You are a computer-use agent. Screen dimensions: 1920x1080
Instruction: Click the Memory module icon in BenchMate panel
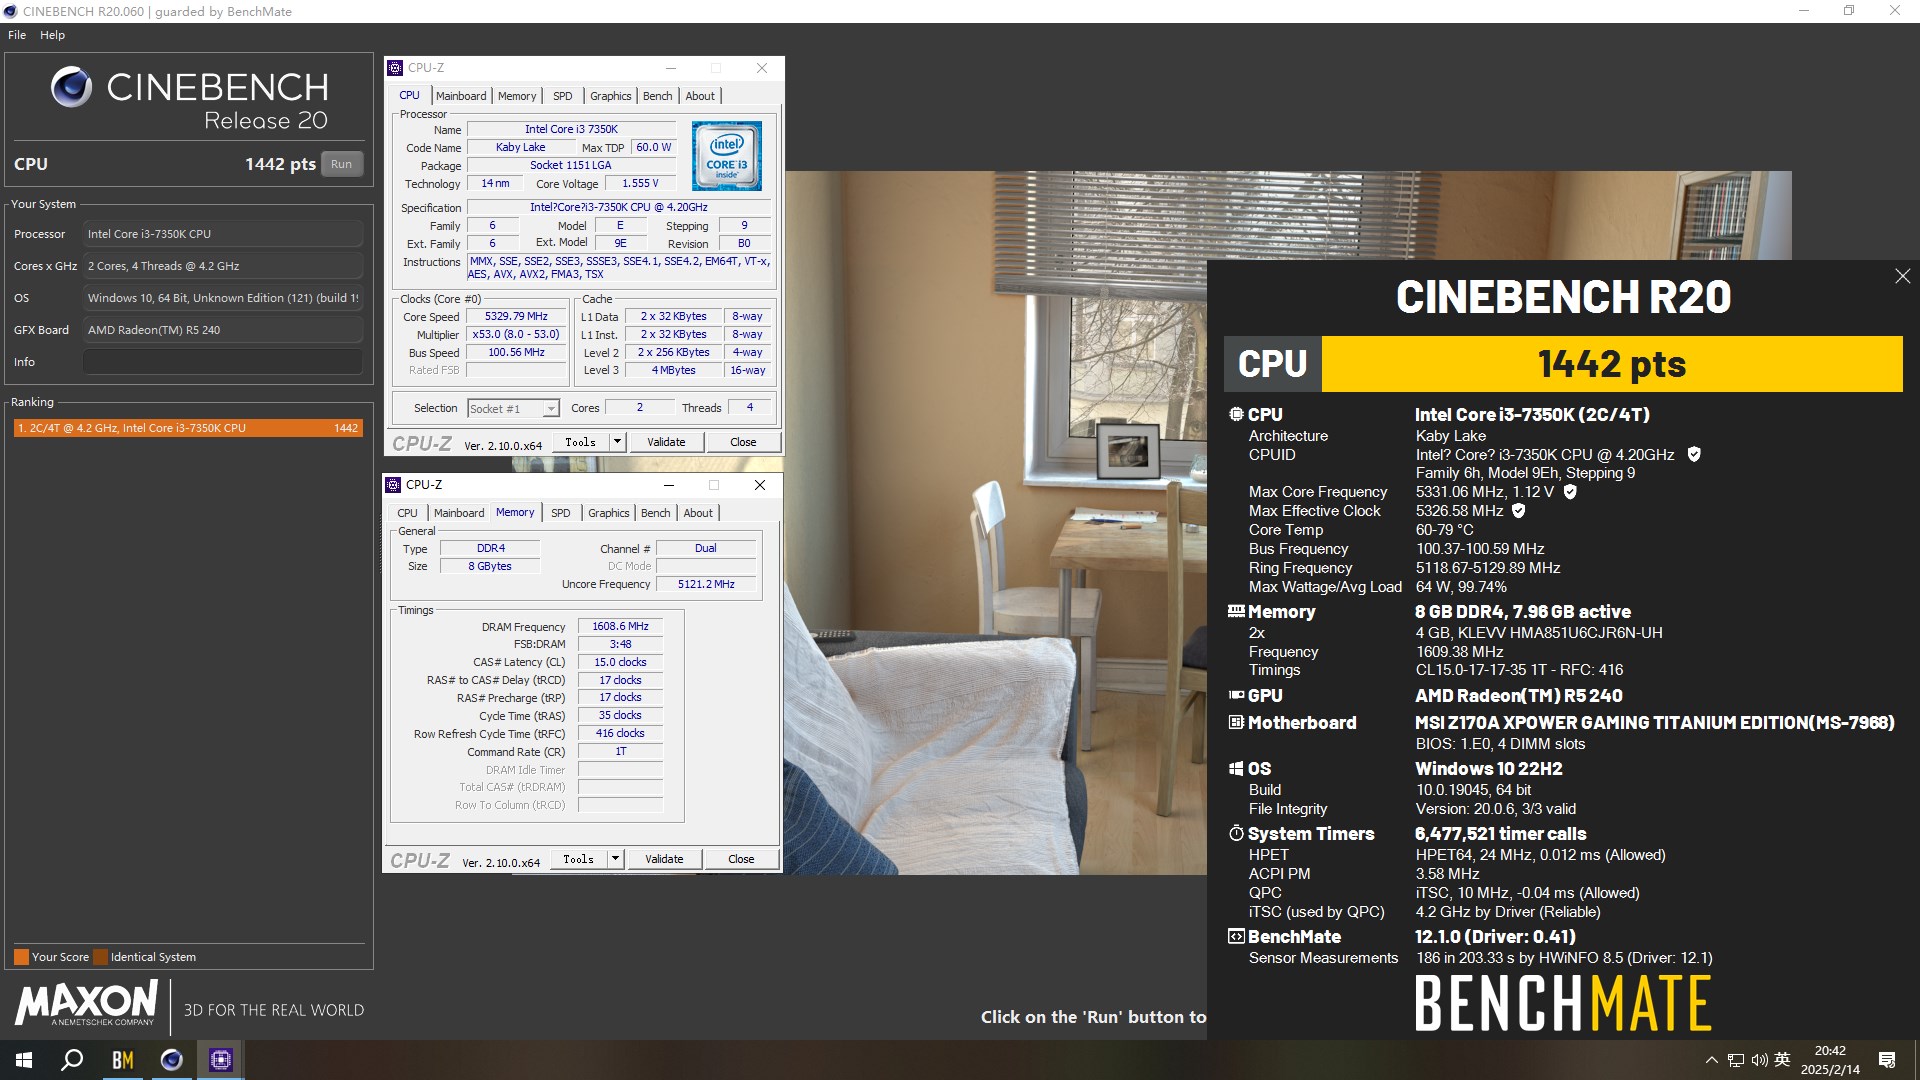coord(1236,611)
